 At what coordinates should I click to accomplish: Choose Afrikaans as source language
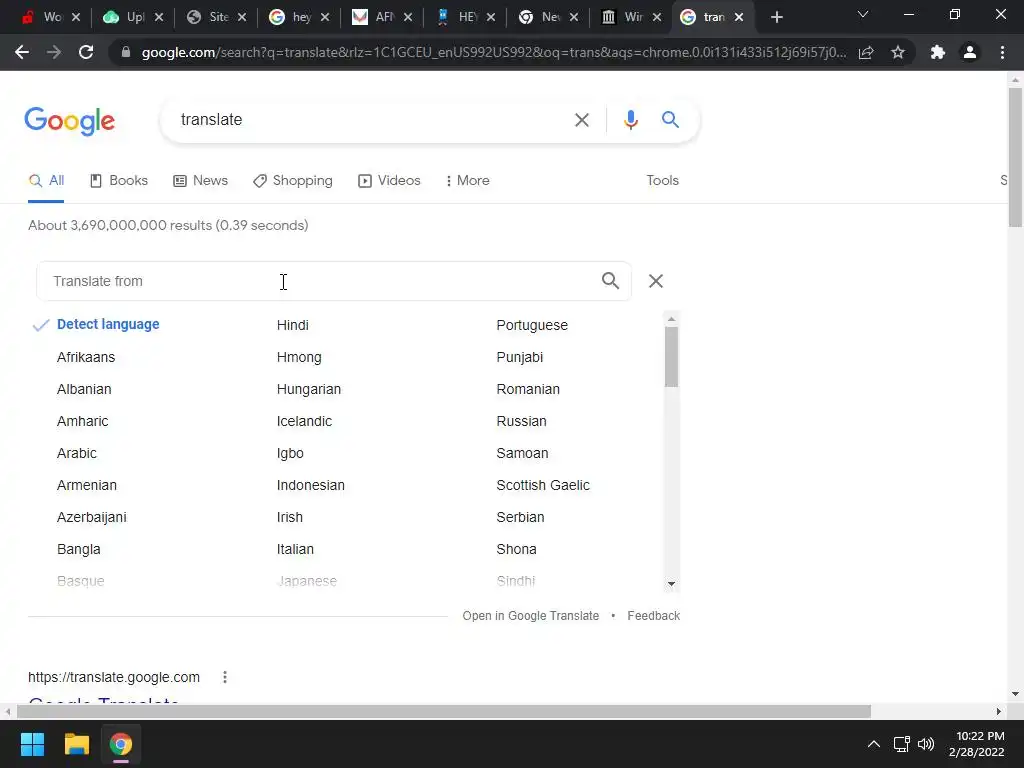(x=86, y=357)
